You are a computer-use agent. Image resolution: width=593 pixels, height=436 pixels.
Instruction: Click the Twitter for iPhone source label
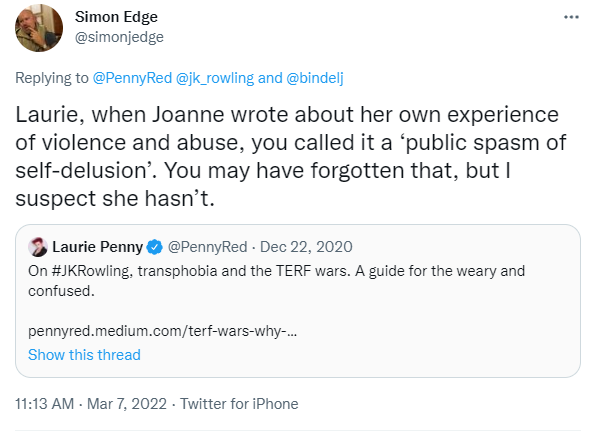(x=239, y=404)
